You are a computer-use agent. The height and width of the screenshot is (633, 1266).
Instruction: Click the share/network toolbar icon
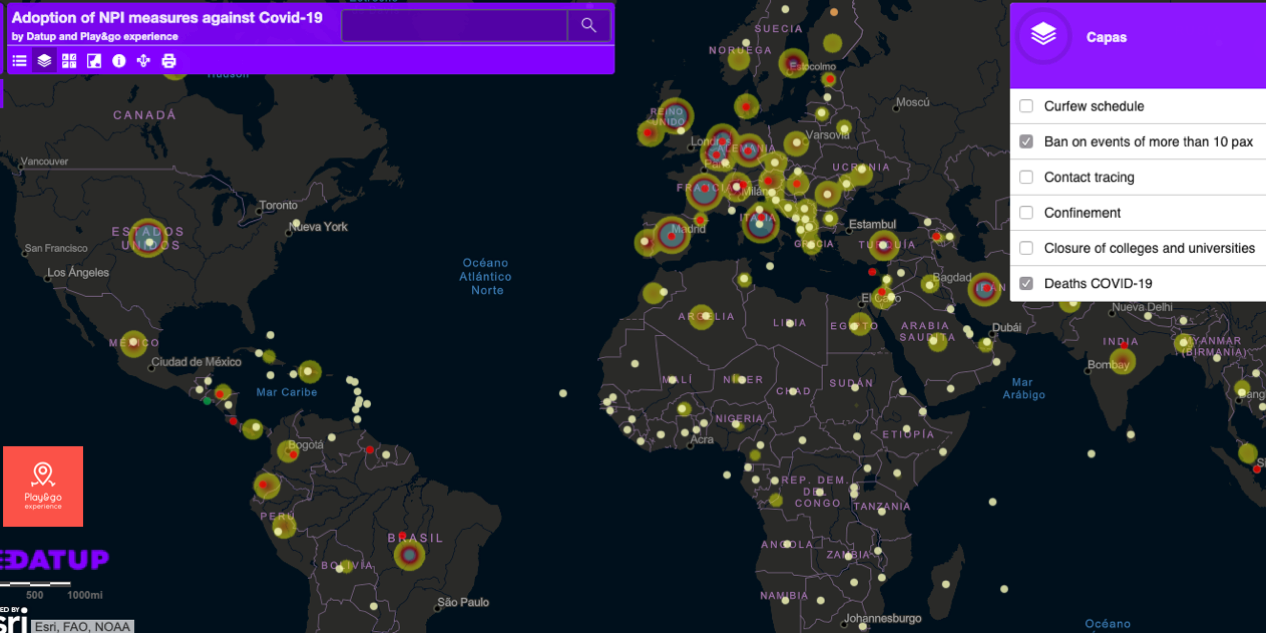pos(144,61)
